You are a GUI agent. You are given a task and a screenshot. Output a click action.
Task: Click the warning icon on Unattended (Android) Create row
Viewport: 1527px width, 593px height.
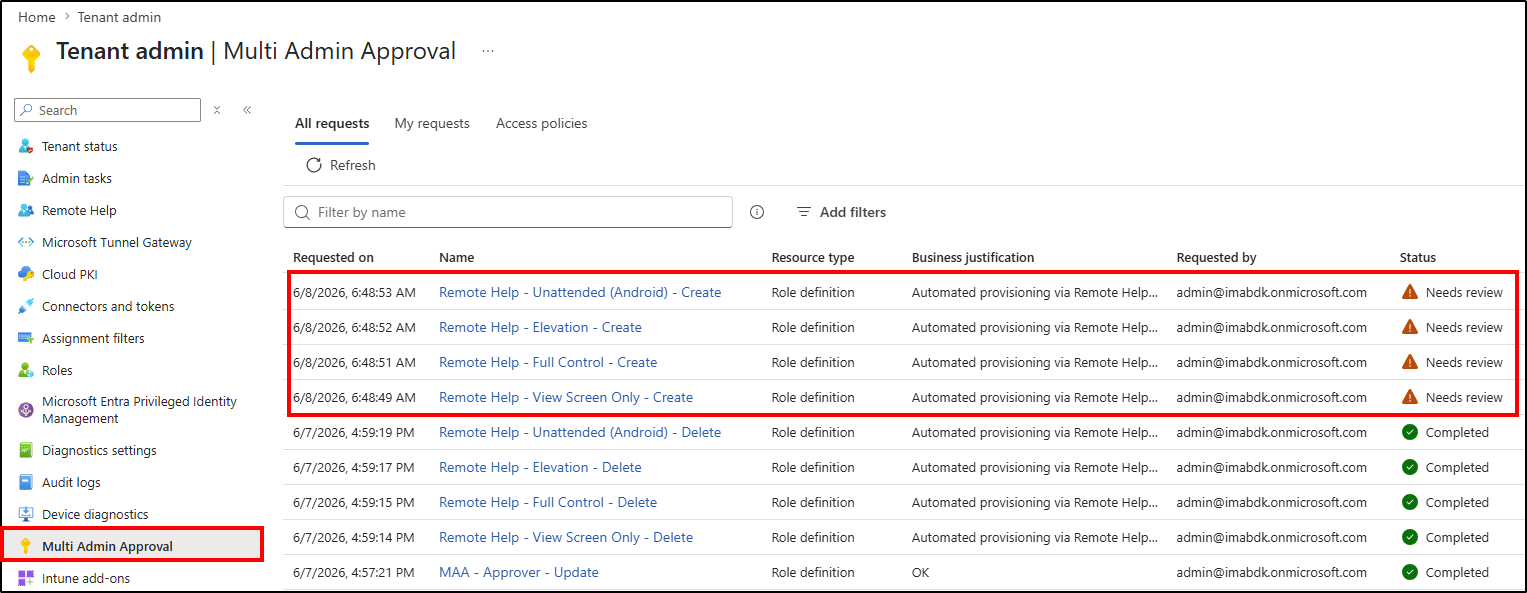click(x=1410, y=292)
